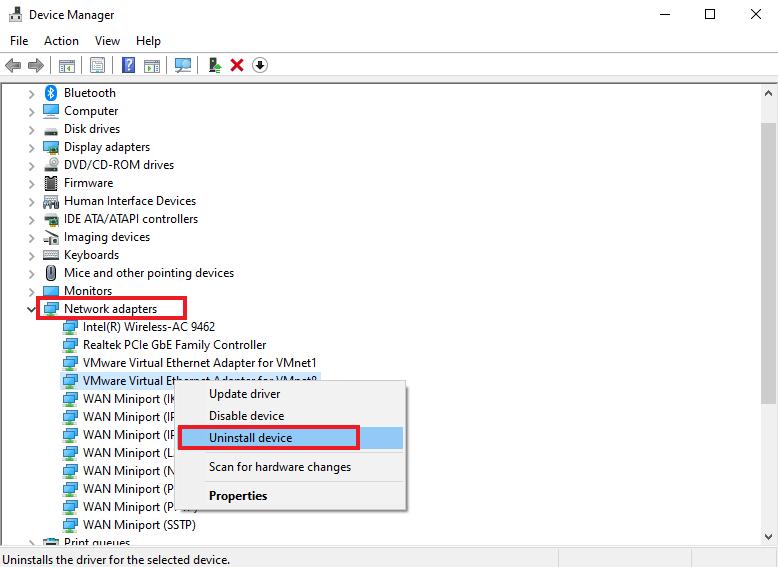Choose Update driver from context menu

pos(290,394)
